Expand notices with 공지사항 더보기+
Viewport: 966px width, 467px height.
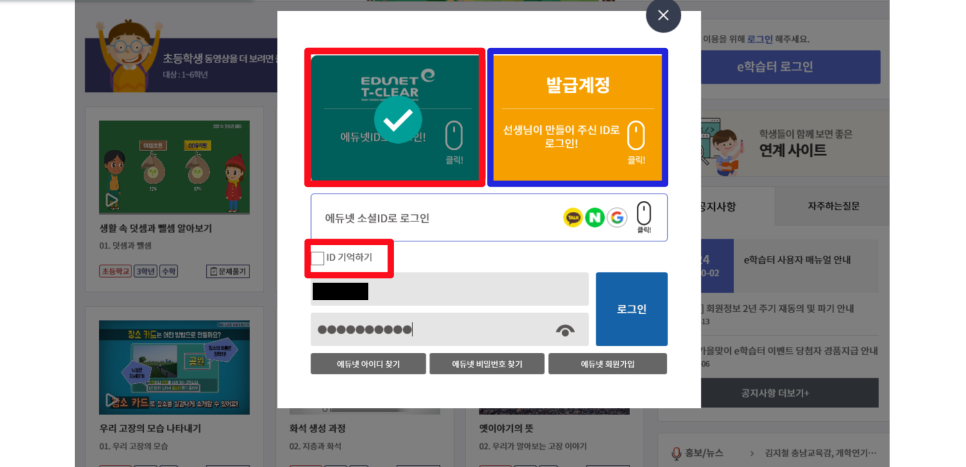pyautogui.click(x=775, y=393)
